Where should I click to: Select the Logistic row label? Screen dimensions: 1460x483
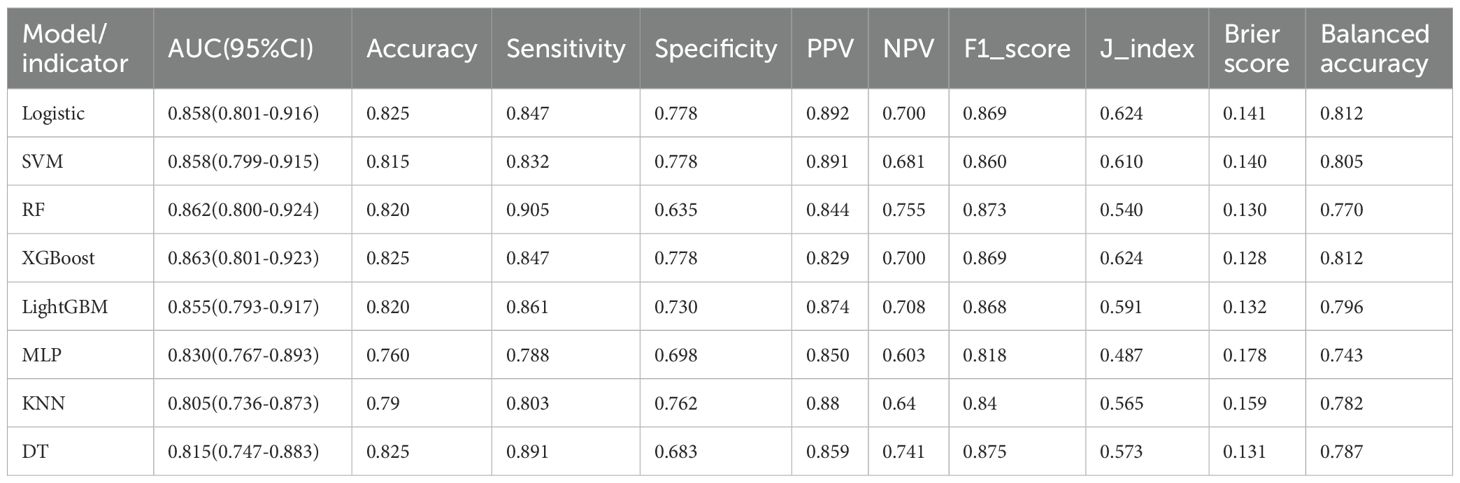coord(54,114)
